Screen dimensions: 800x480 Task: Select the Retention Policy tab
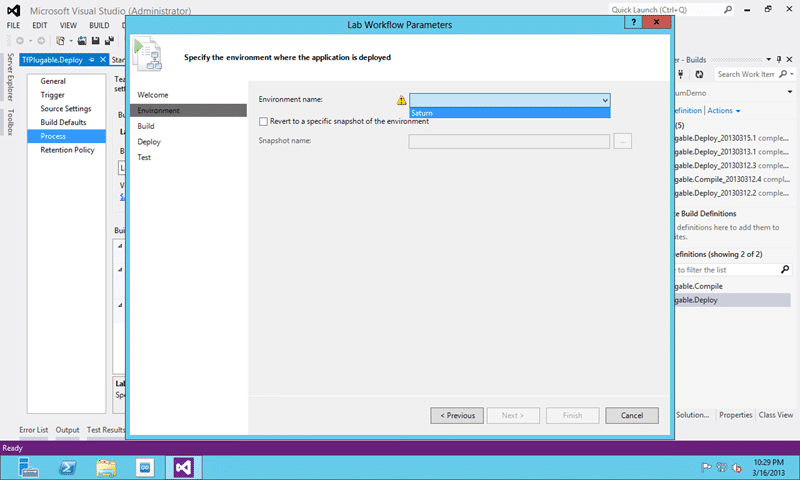pos(67,150)
